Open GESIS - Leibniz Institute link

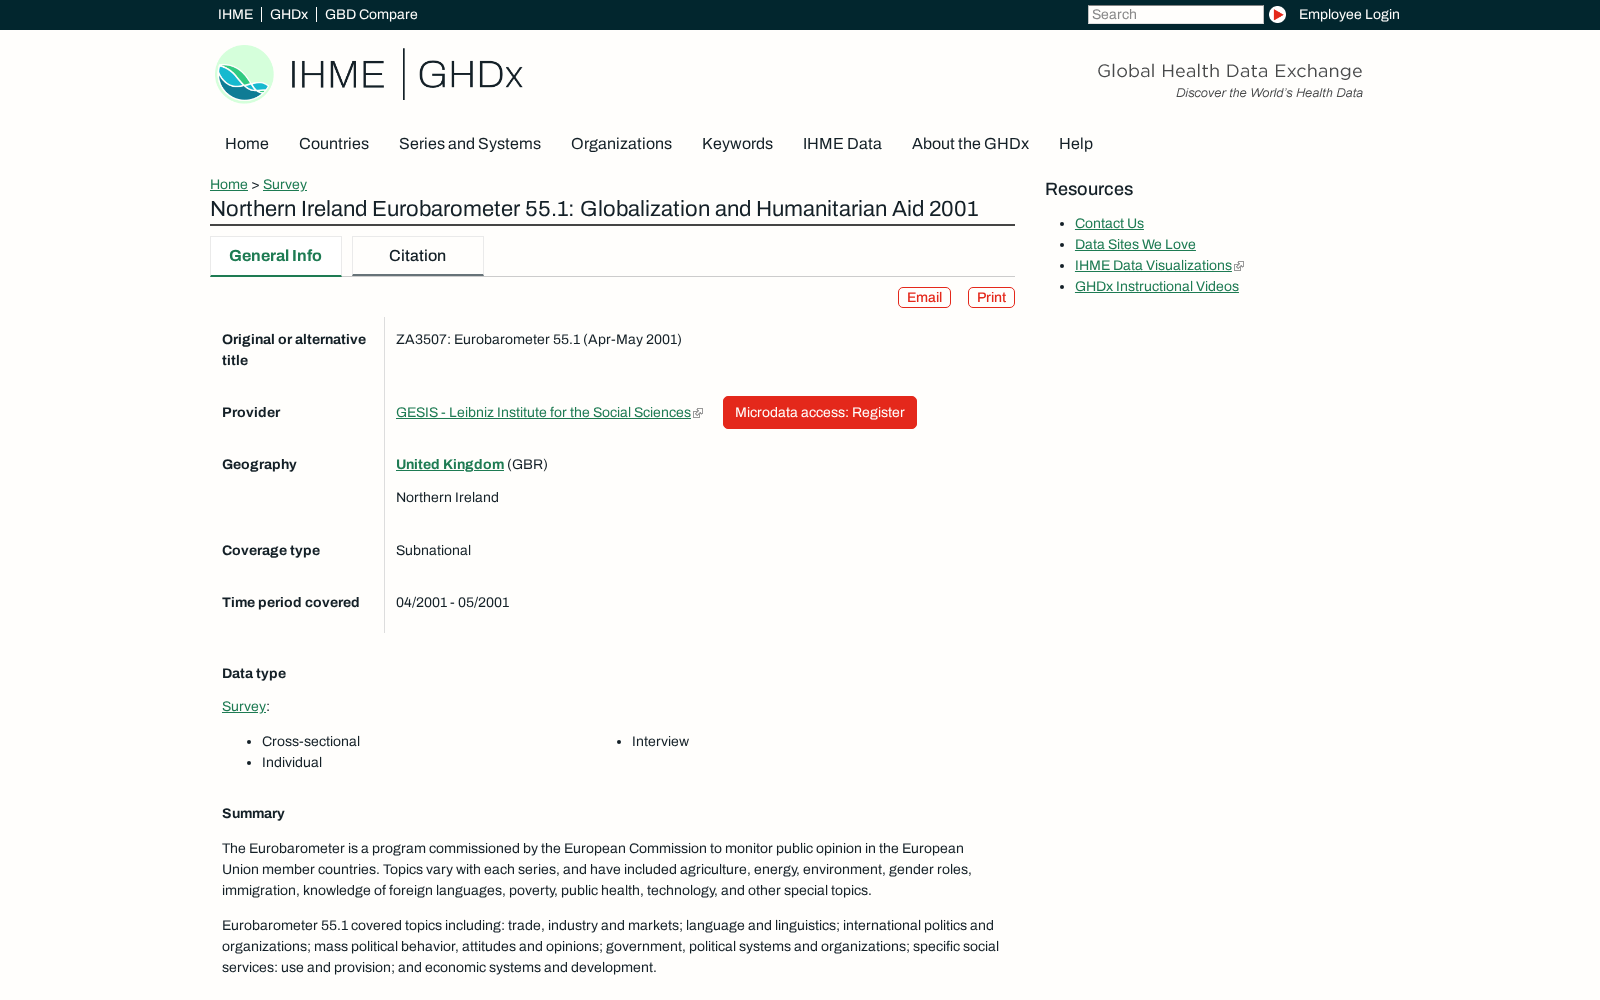[543, 412]
